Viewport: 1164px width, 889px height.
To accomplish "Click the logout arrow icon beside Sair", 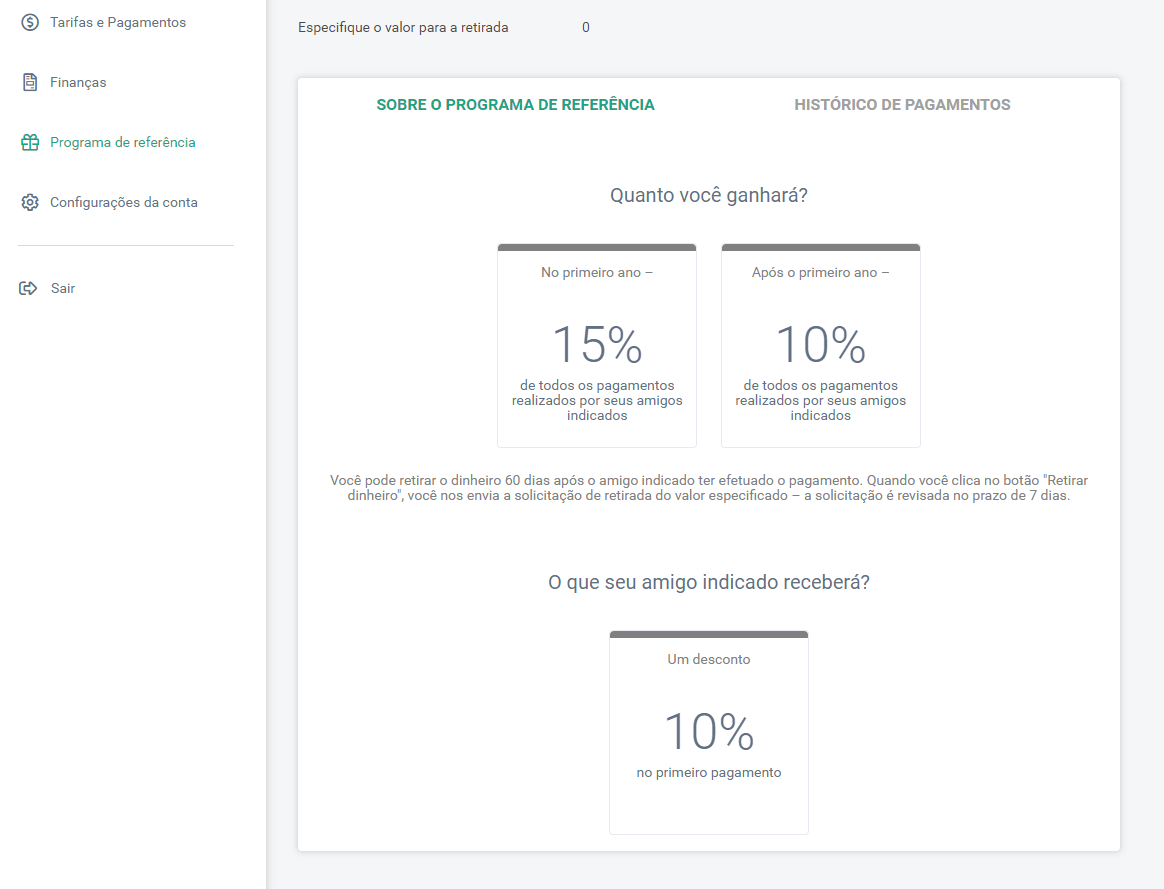I will click(x=28, y=289).
